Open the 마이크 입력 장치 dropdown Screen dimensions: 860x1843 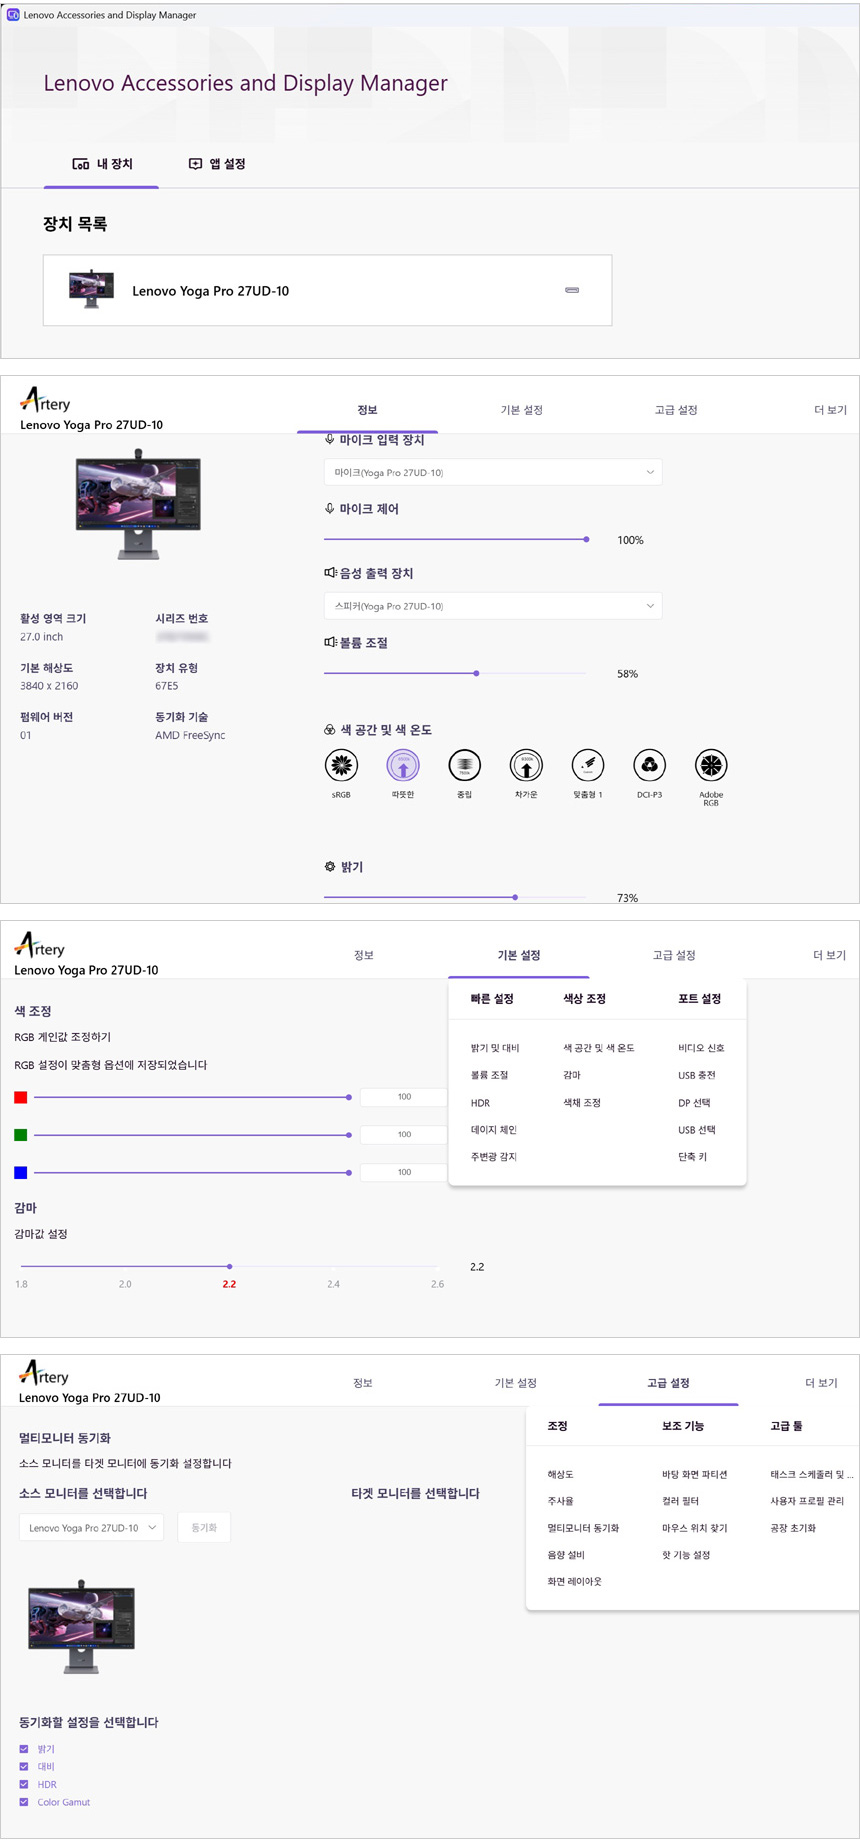point(492,472)
